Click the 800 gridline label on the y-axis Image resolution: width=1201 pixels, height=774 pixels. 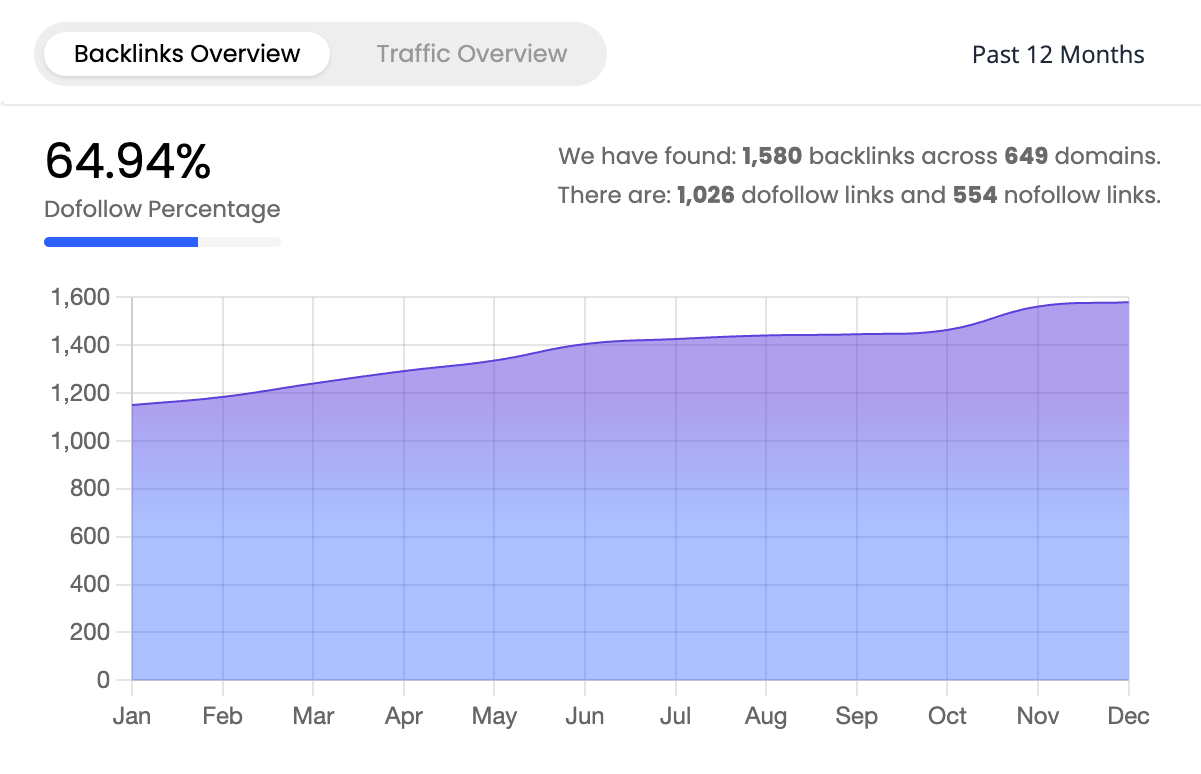tap(90, 489)
